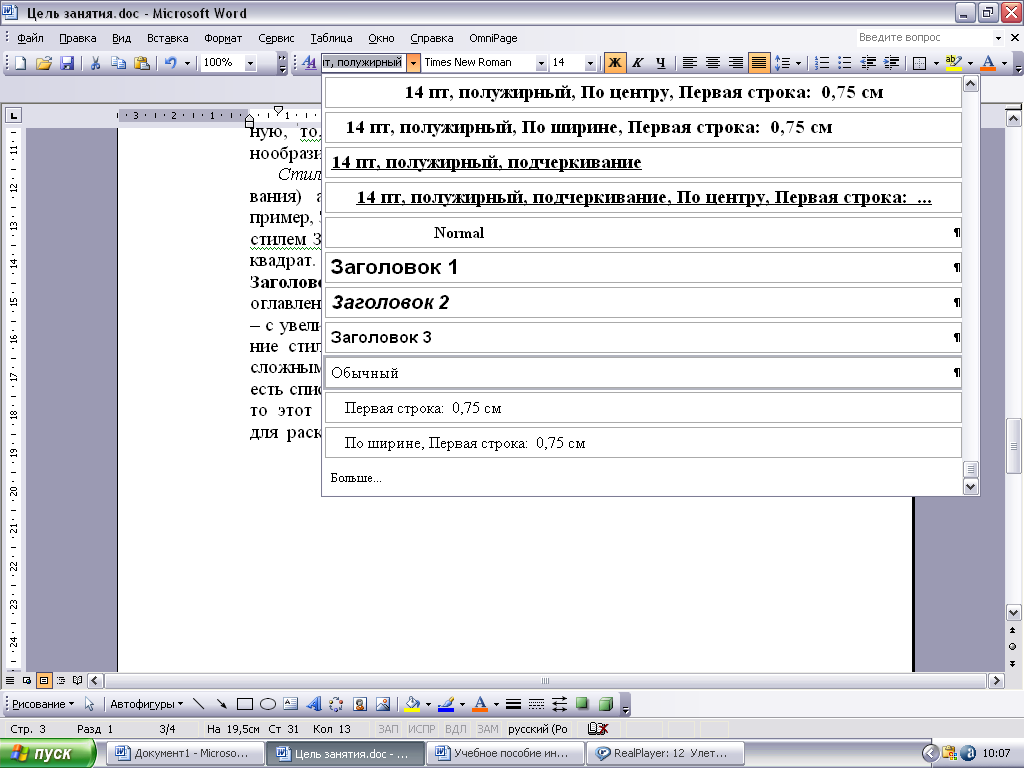Toggle ИСПР track changes indicator
The width and height of the screenshot is (1024, 768).
421,729
